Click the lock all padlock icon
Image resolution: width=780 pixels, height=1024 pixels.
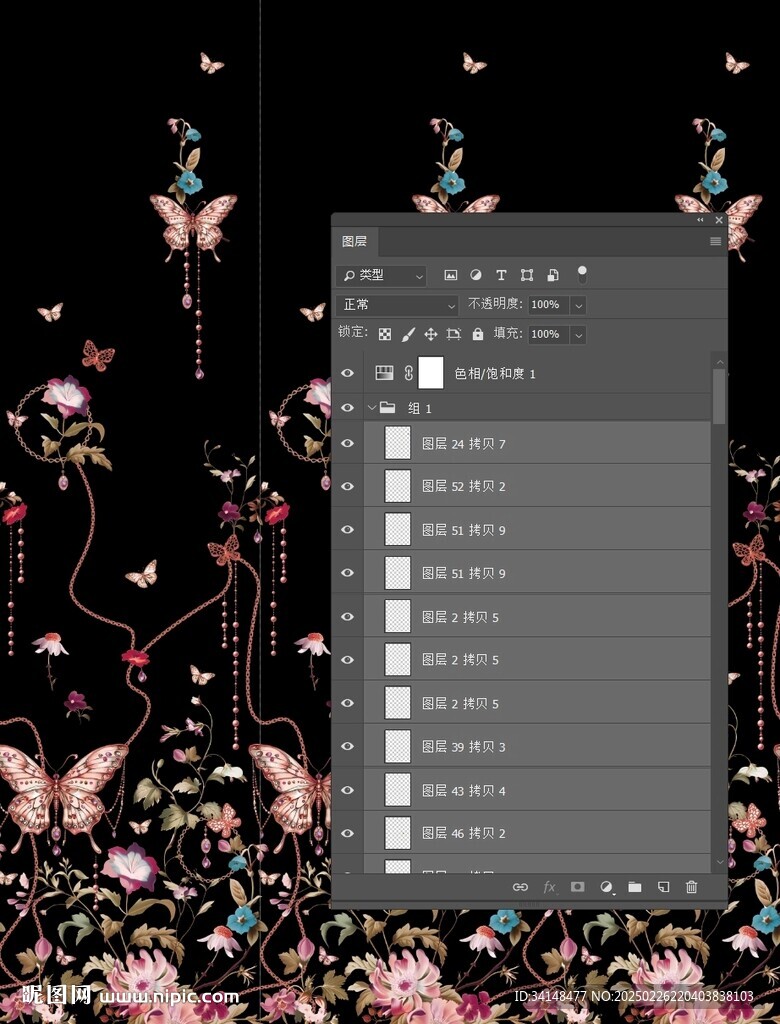tap(478, 334)
